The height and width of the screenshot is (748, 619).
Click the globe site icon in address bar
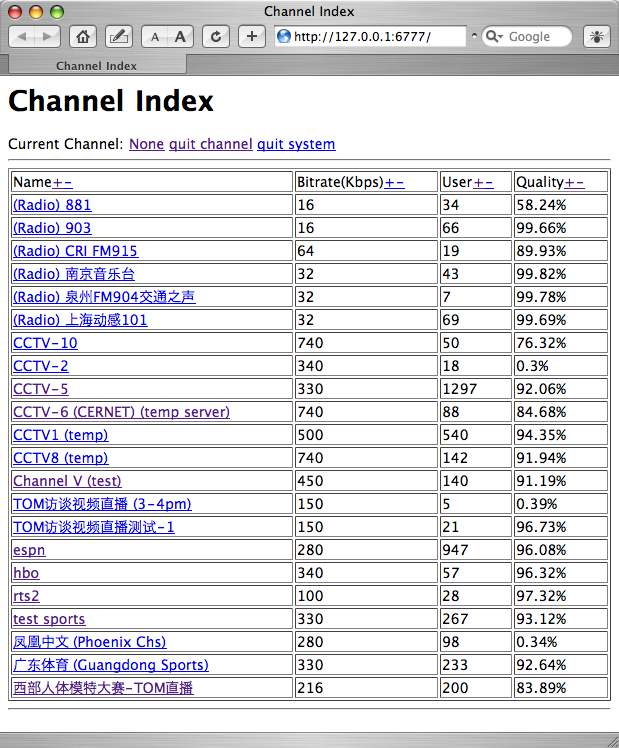[x=284, y=36]
